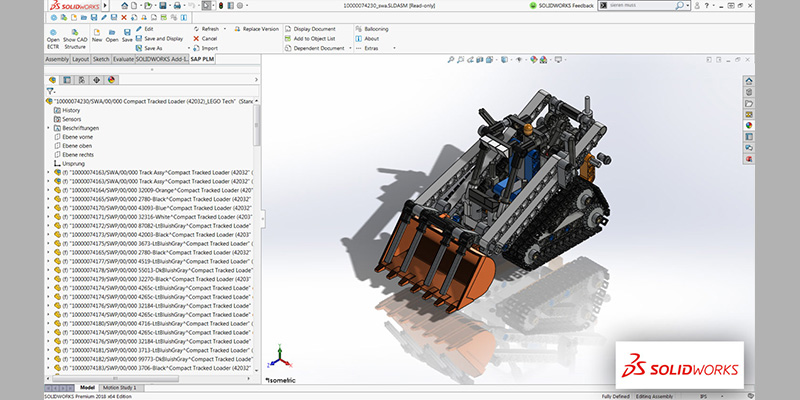Click the Options gear icon in top toolbar
Image resolution: width=800 pixels, height=400 pixels.
pyautogui.click(x=240, y=6)
